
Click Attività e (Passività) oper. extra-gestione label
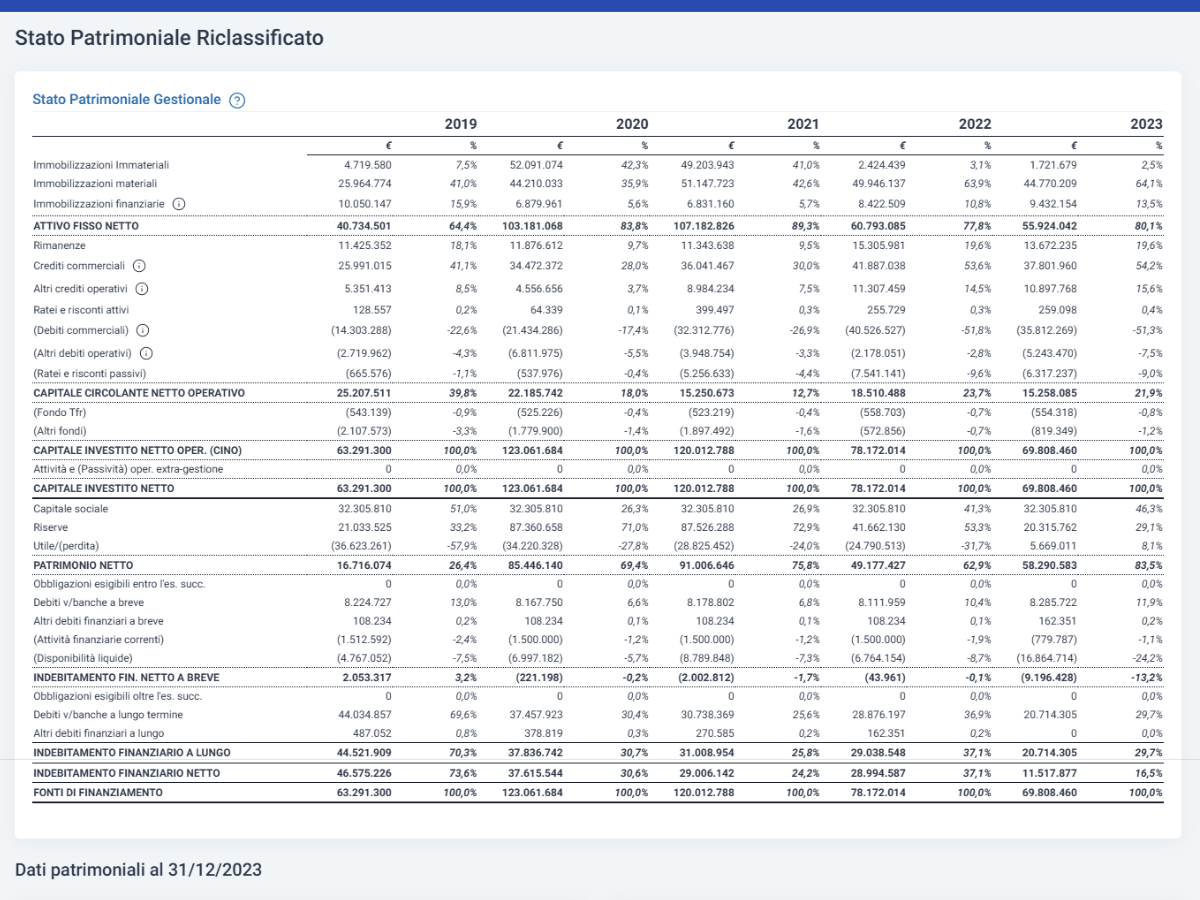point(128,469)
